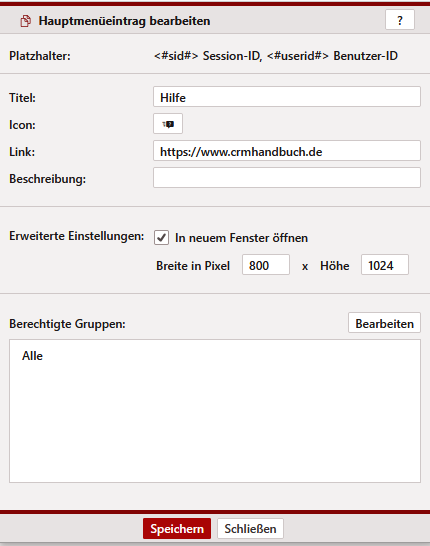Focus the Höhe field showing 1024

(x=385, y=265)
